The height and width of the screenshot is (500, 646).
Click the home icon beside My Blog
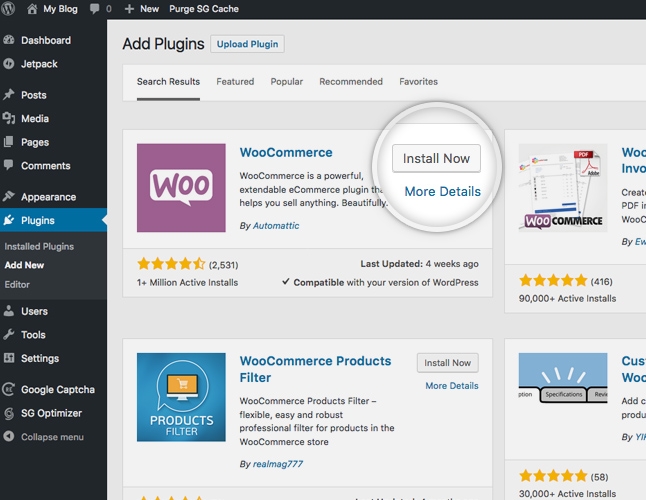pos(32,9)
